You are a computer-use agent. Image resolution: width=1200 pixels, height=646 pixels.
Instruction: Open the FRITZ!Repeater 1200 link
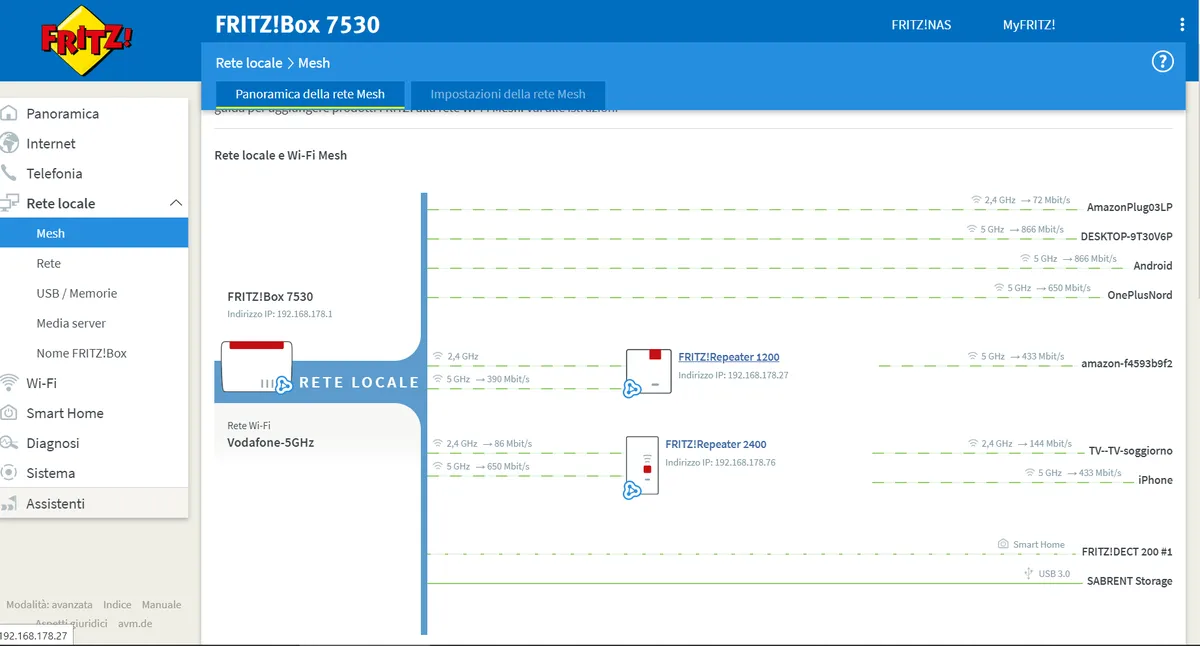click(x=729, y=357)
